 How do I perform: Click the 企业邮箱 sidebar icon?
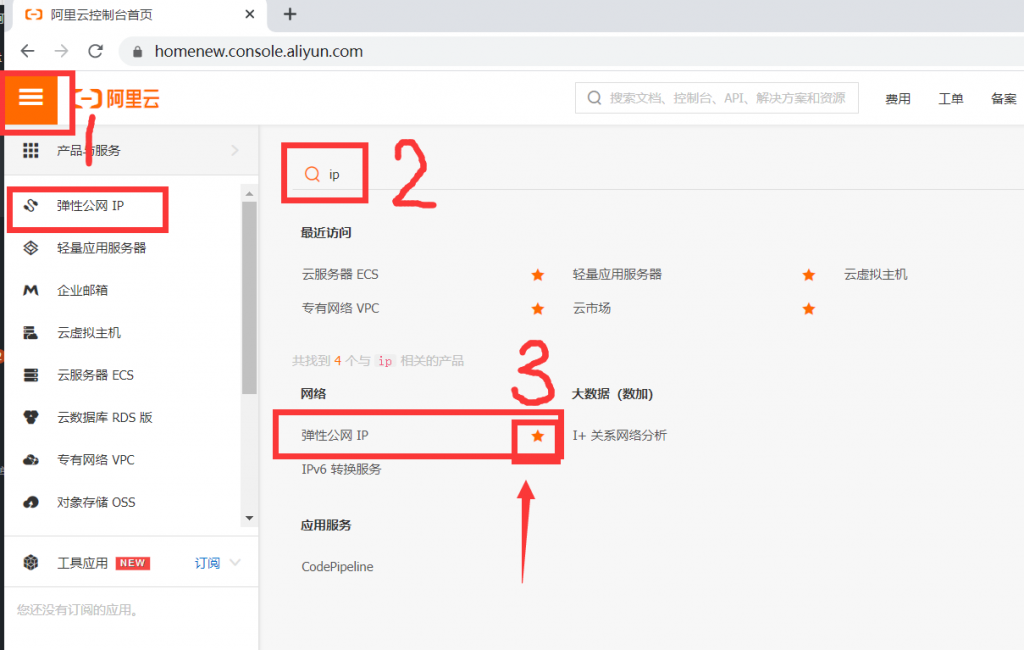31,291
